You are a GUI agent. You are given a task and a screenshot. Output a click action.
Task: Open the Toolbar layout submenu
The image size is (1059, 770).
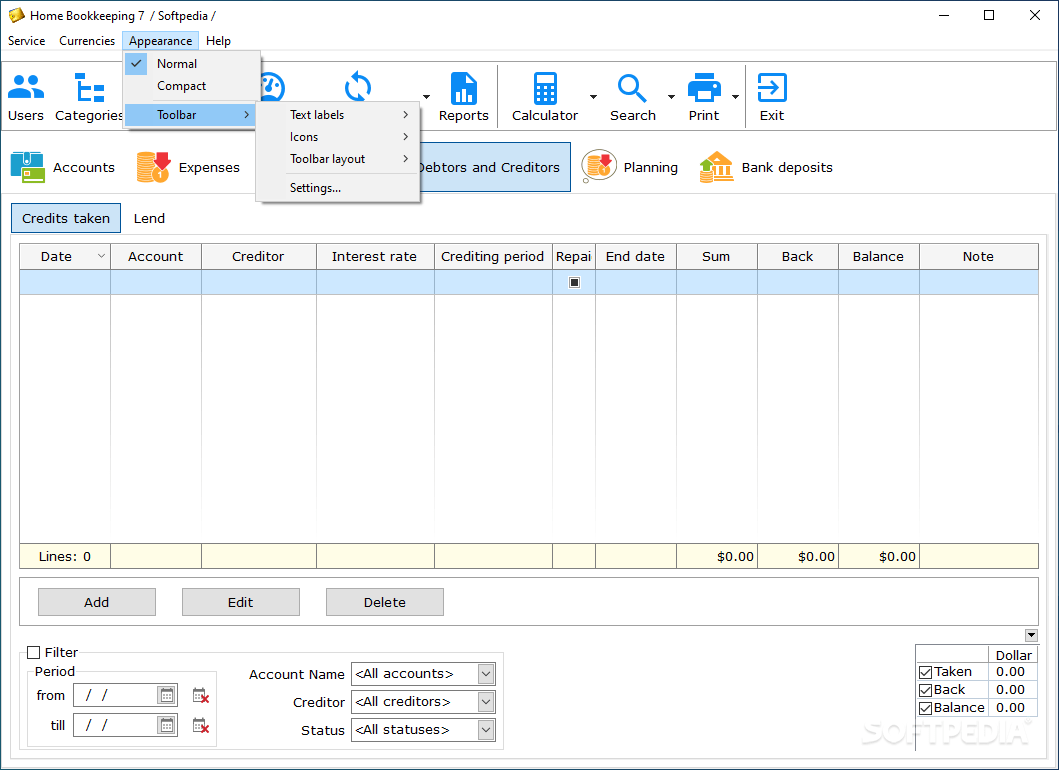tap(326, 159)
